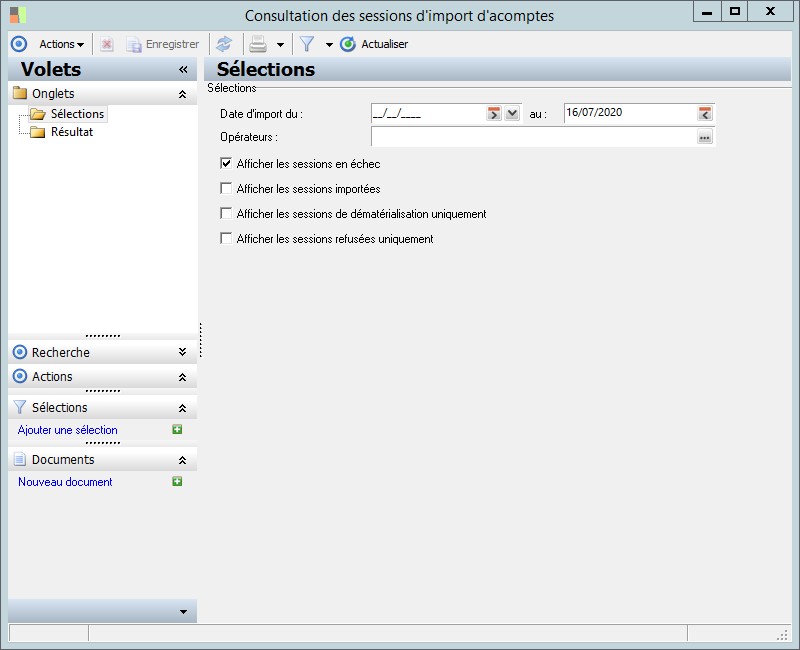The image size is (800, 650).
Task: Minimize the window
Action: click(707, 11)
